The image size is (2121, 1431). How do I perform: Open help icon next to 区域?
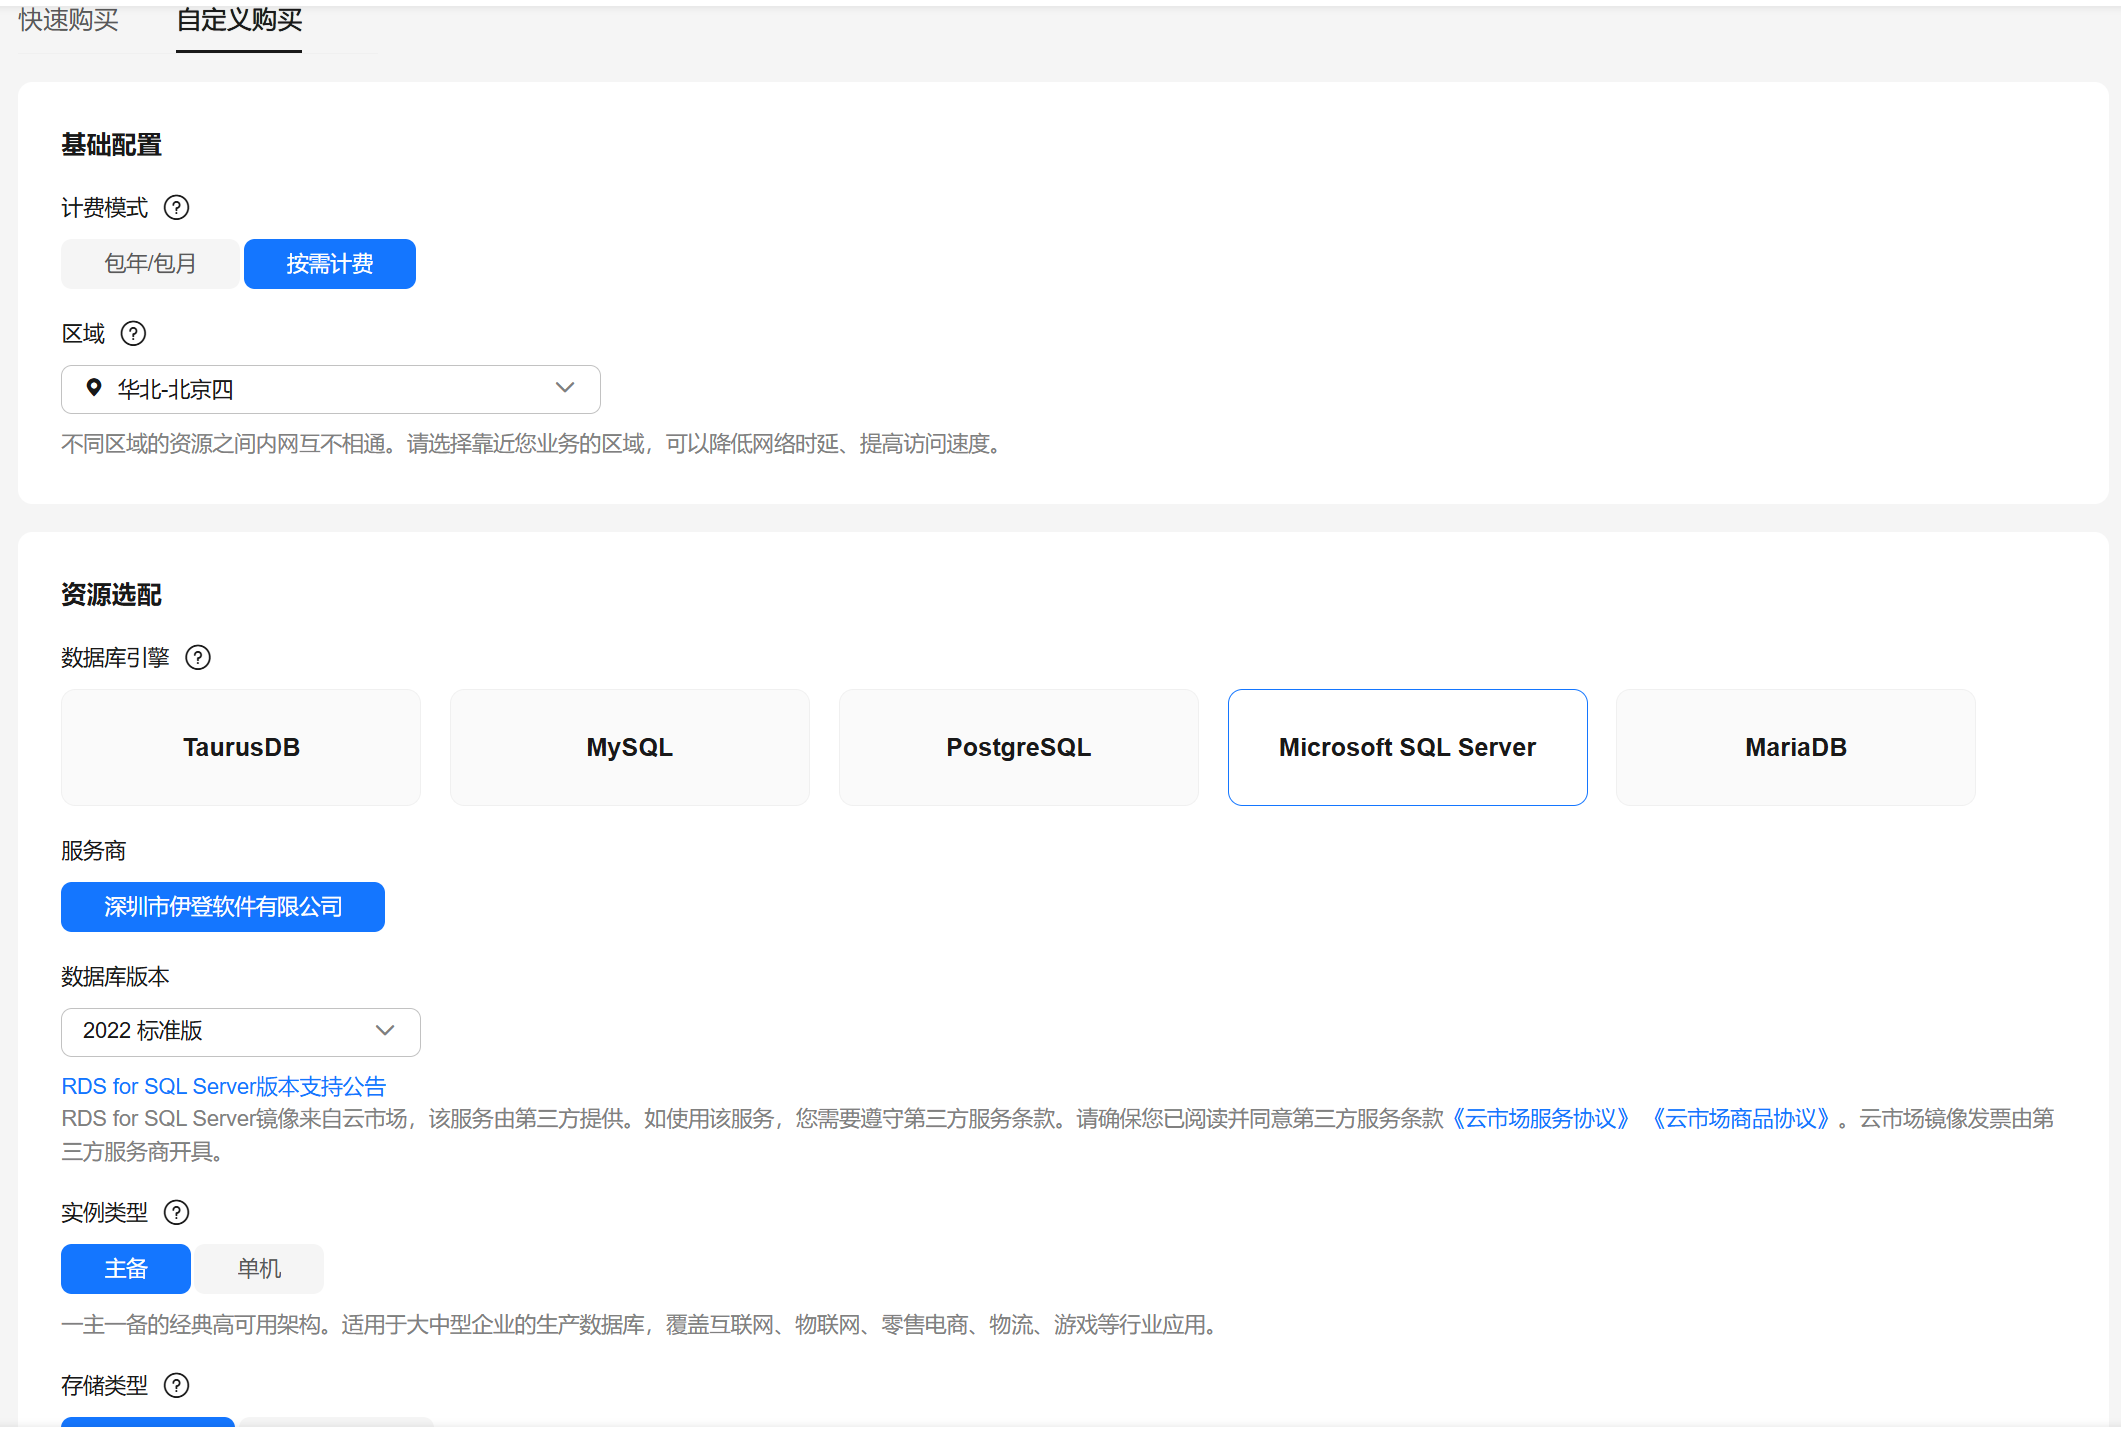coord(133,334)
